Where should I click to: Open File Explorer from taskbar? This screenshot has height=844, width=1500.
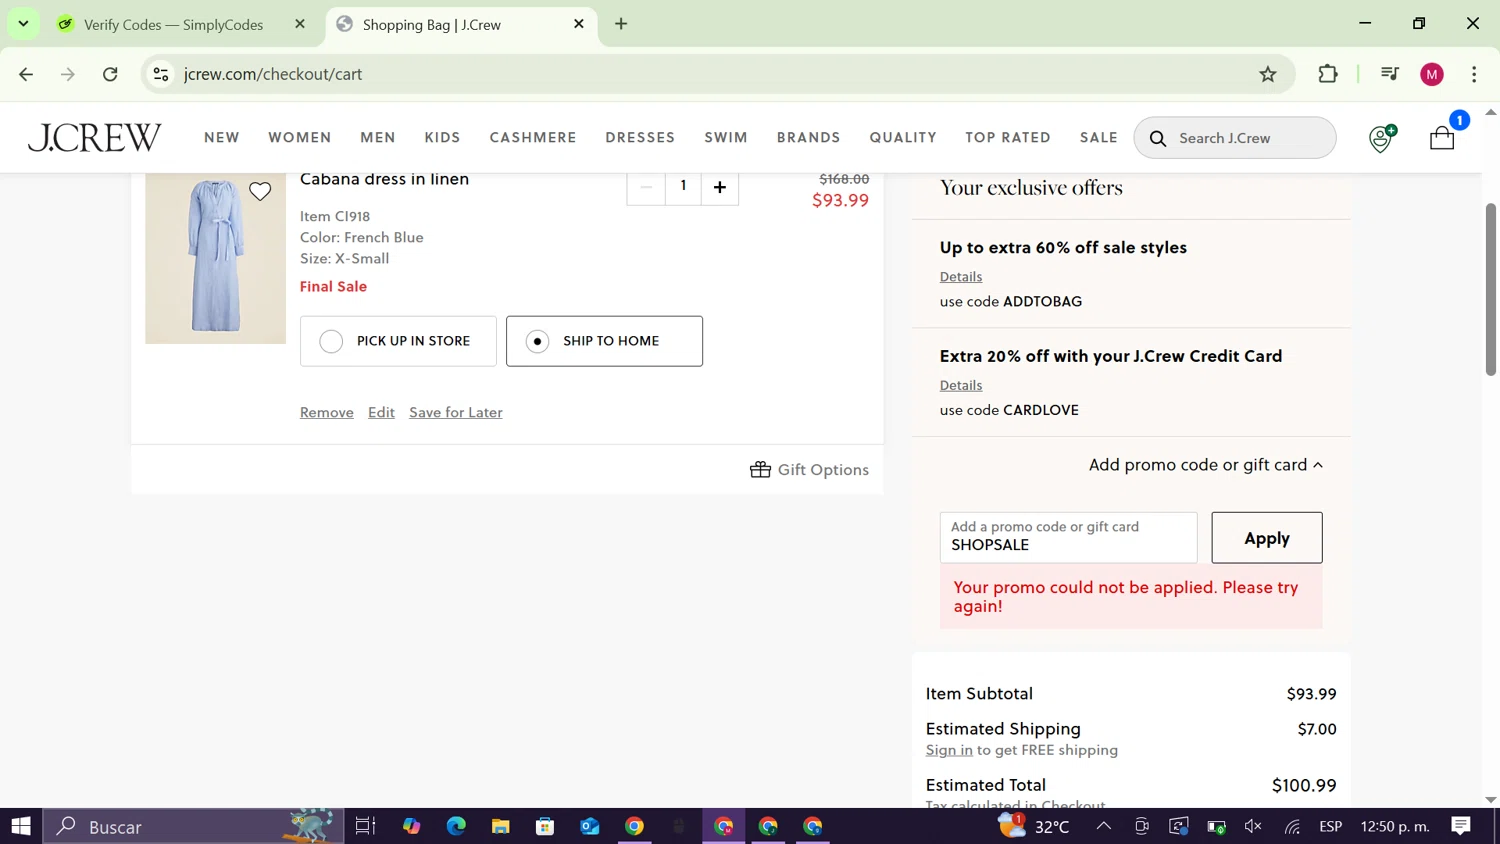pyautogui.click(x=501, y=826)
